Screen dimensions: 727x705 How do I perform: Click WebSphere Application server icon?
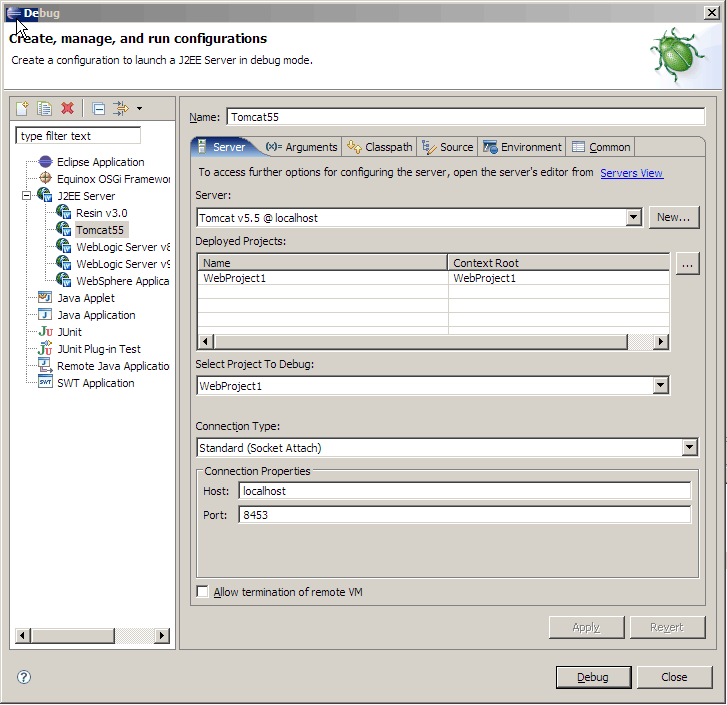(x=64, y=280)
